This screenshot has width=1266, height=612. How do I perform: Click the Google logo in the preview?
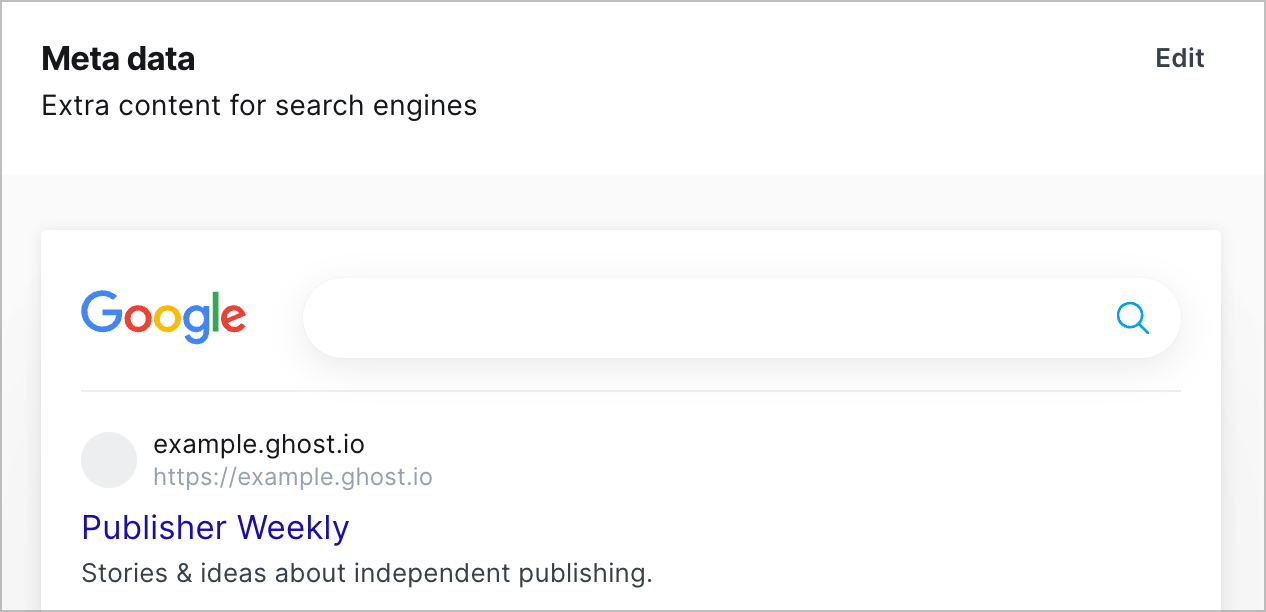tap(163, 317)
